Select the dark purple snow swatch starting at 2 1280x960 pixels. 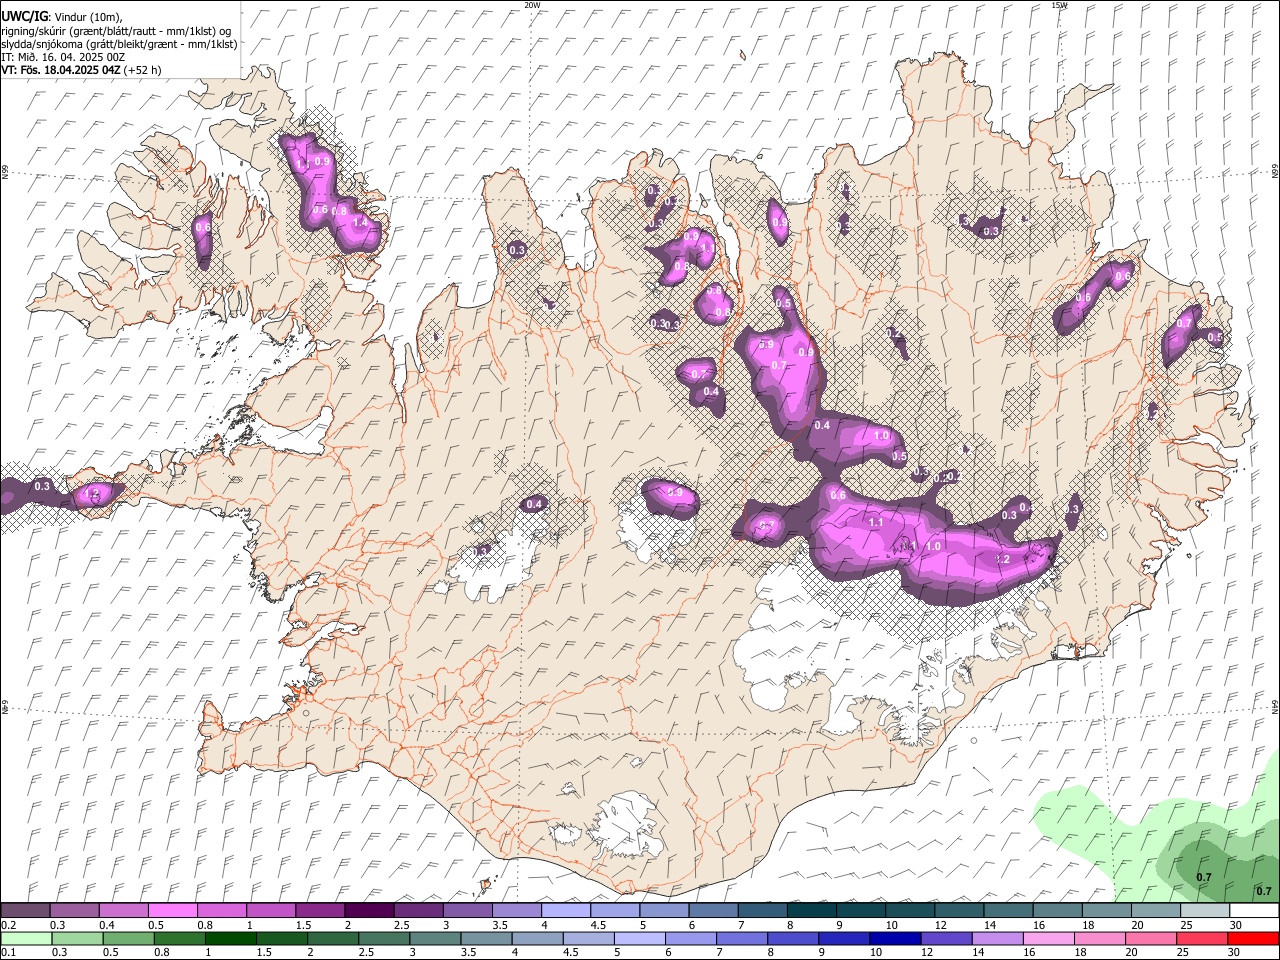tap(369, 911)
